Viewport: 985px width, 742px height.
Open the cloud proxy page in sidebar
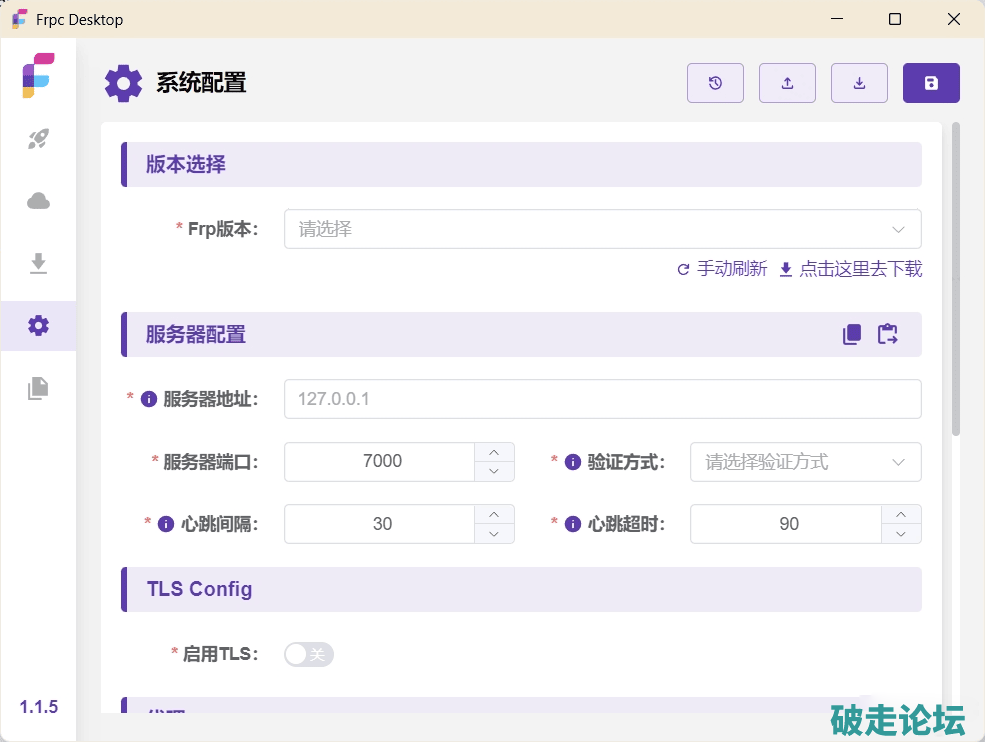click(x=38, y=201)
